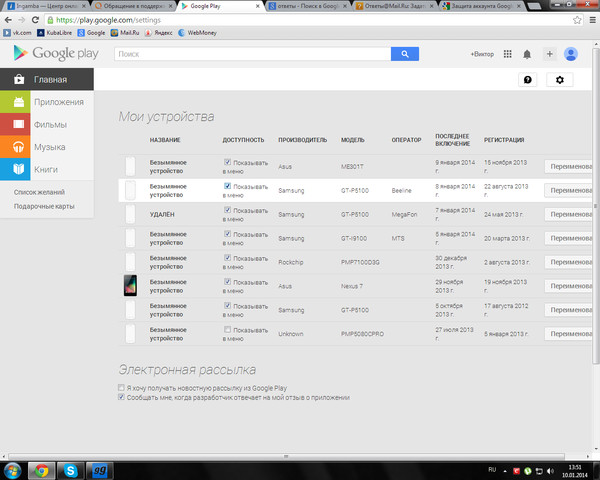Viewport: 600px width, 480px height.
Task: Open the WebMoney bookmark
Action: pos(197,33)
